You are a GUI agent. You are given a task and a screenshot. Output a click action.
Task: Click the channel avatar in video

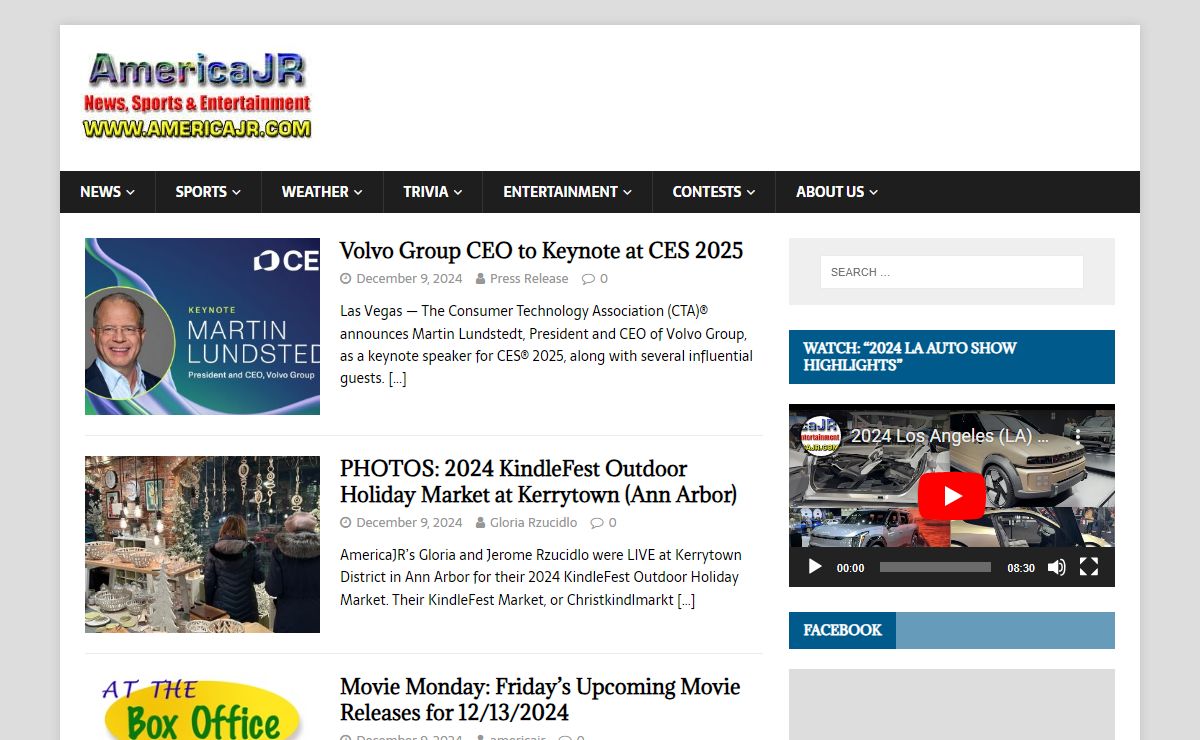click(820, 436)
